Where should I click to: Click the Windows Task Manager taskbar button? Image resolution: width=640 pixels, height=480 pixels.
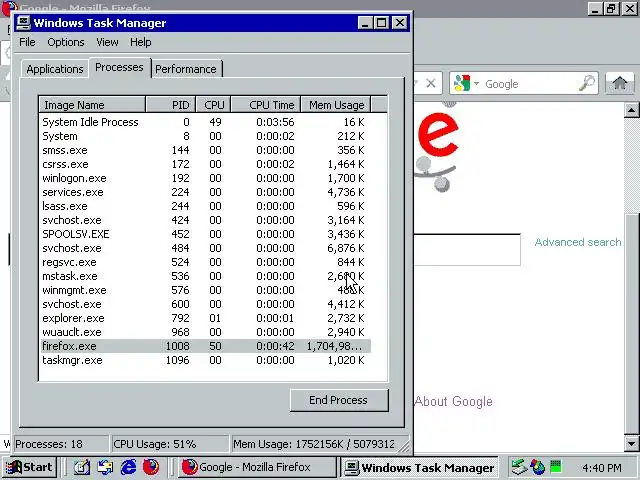coord(419,467)
